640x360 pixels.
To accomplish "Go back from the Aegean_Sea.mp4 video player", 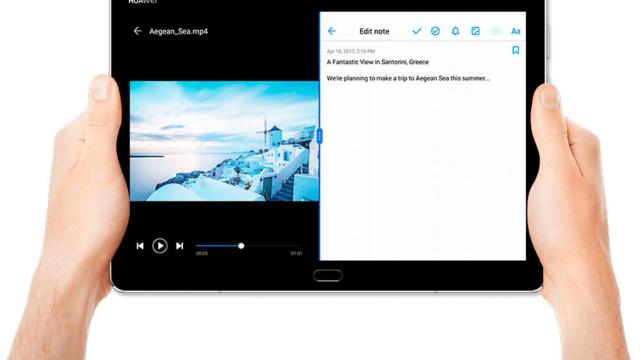I will (137, 31).
